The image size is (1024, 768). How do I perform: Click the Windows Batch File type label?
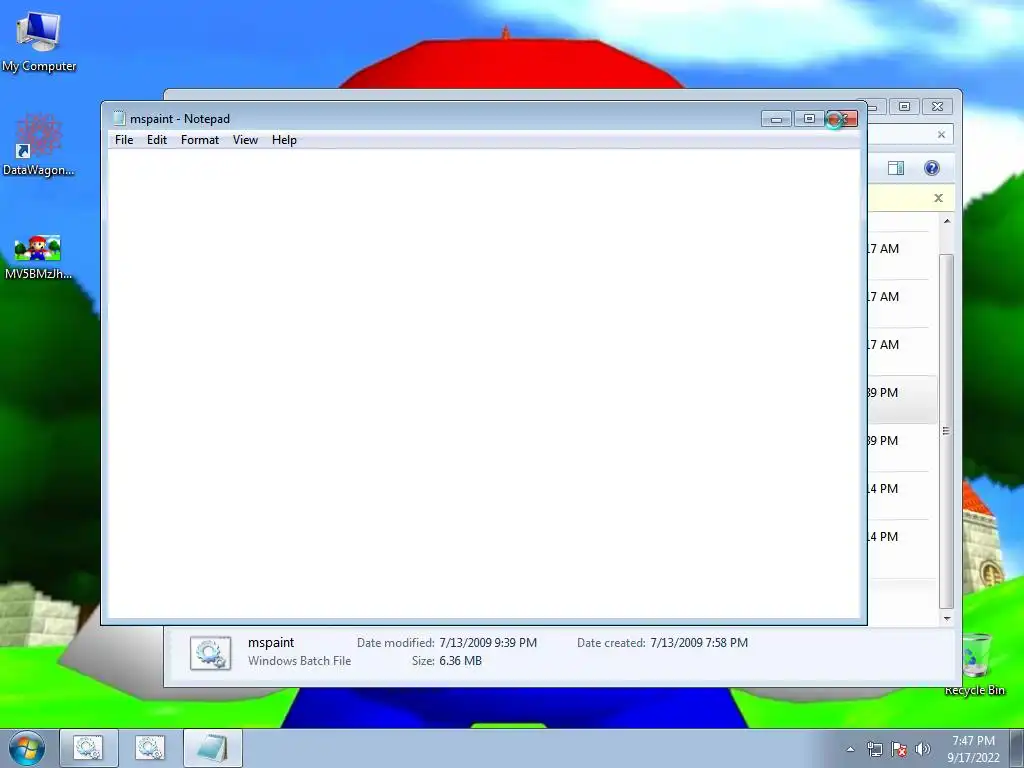299,661
